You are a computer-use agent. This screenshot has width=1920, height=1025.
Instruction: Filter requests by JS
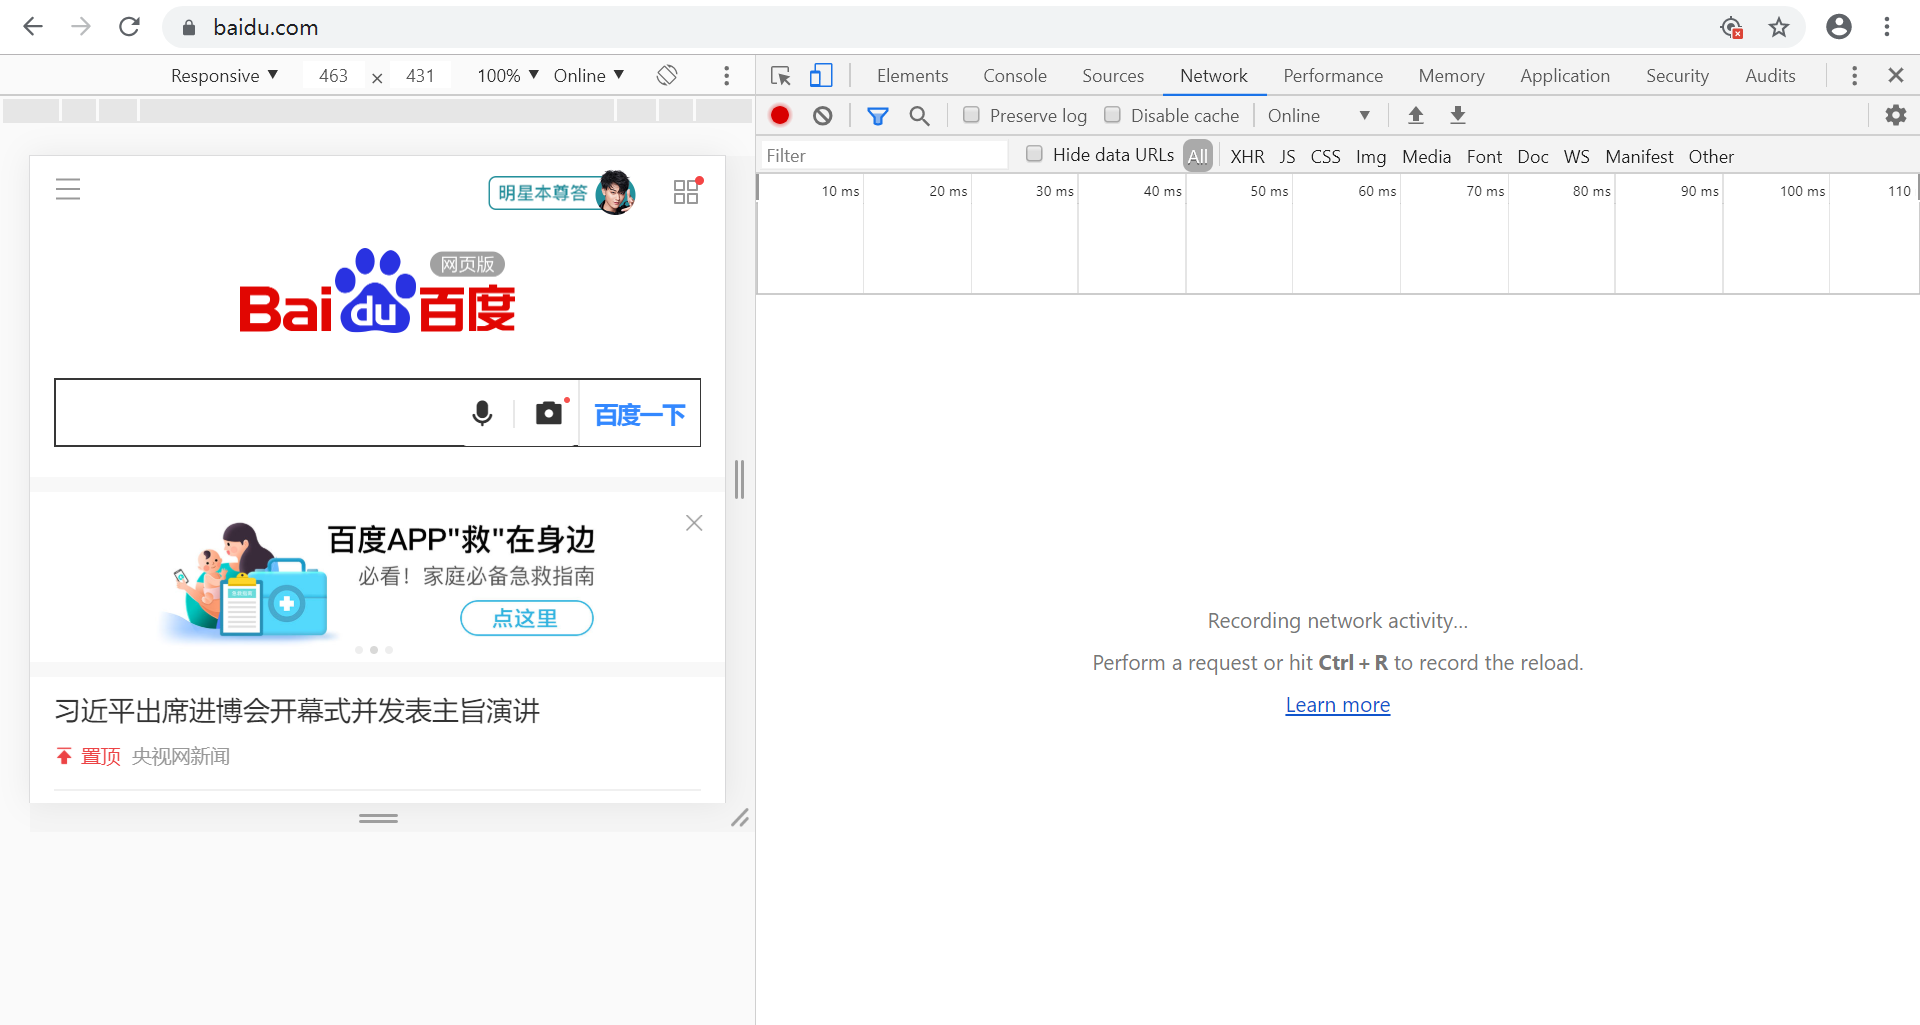click(1287, 157)
